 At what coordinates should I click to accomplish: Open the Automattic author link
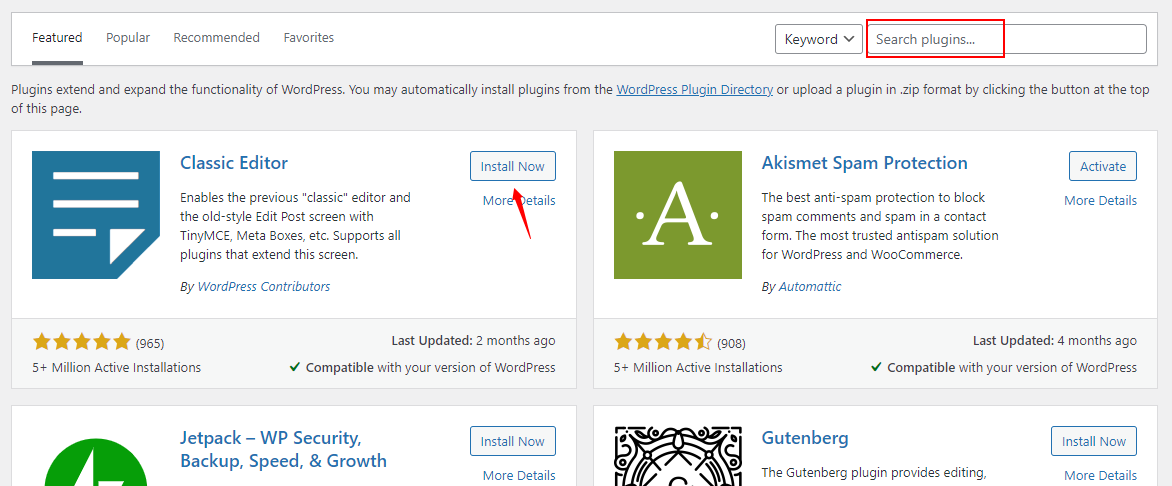(x=809, y=286)
